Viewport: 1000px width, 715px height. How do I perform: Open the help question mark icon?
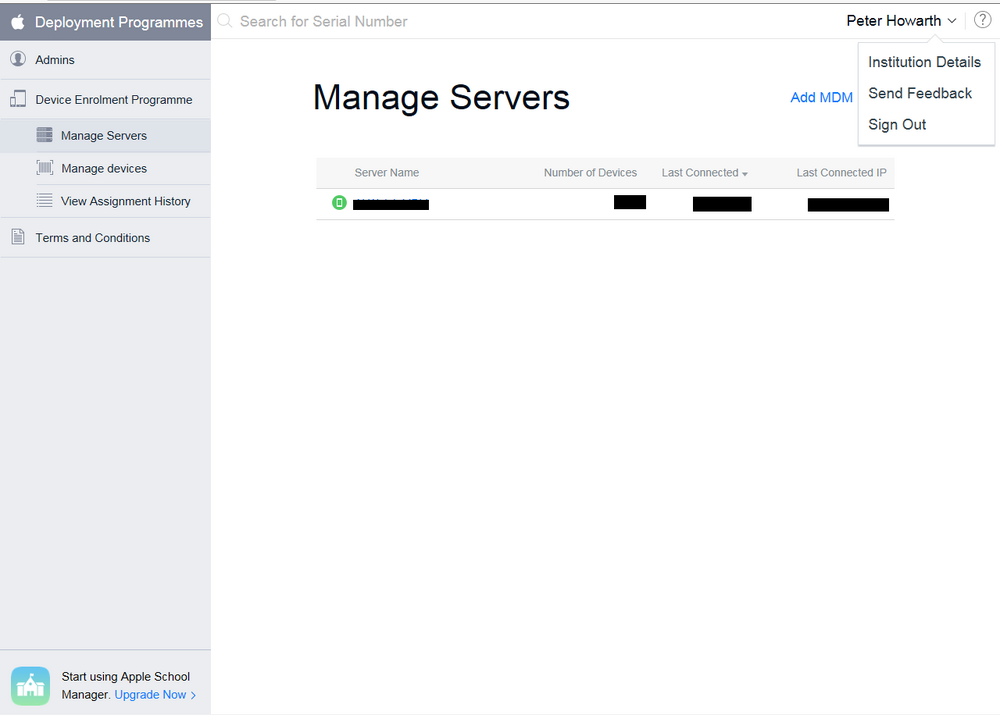[982, 20]
